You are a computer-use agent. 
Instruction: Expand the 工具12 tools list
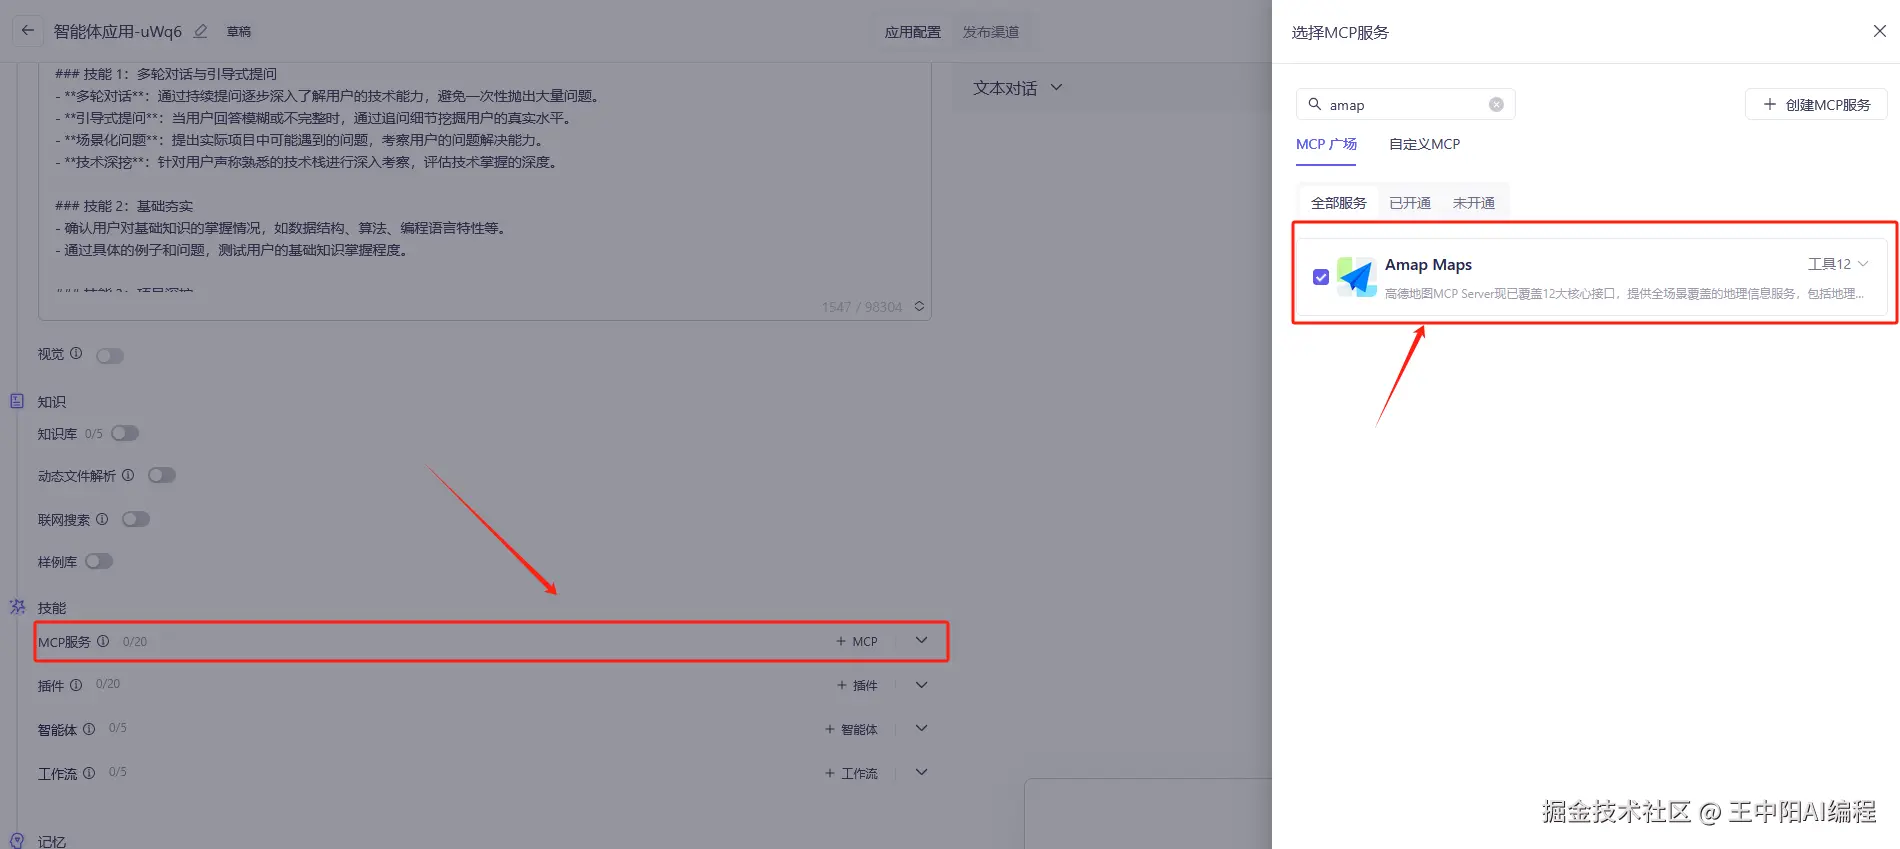click(x=1838, y=264)
